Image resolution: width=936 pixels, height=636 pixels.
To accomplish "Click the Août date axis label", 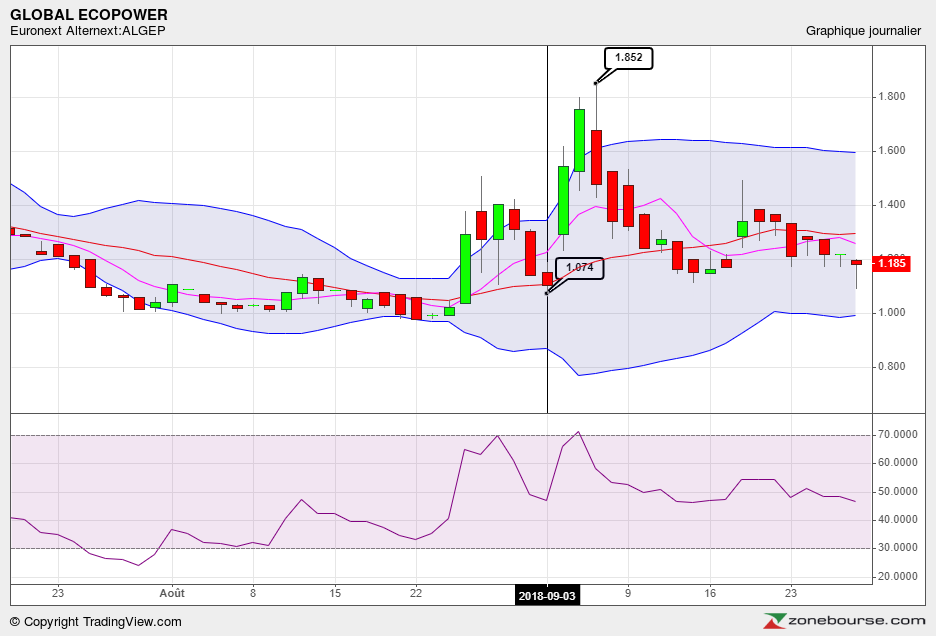I will 172,594.
